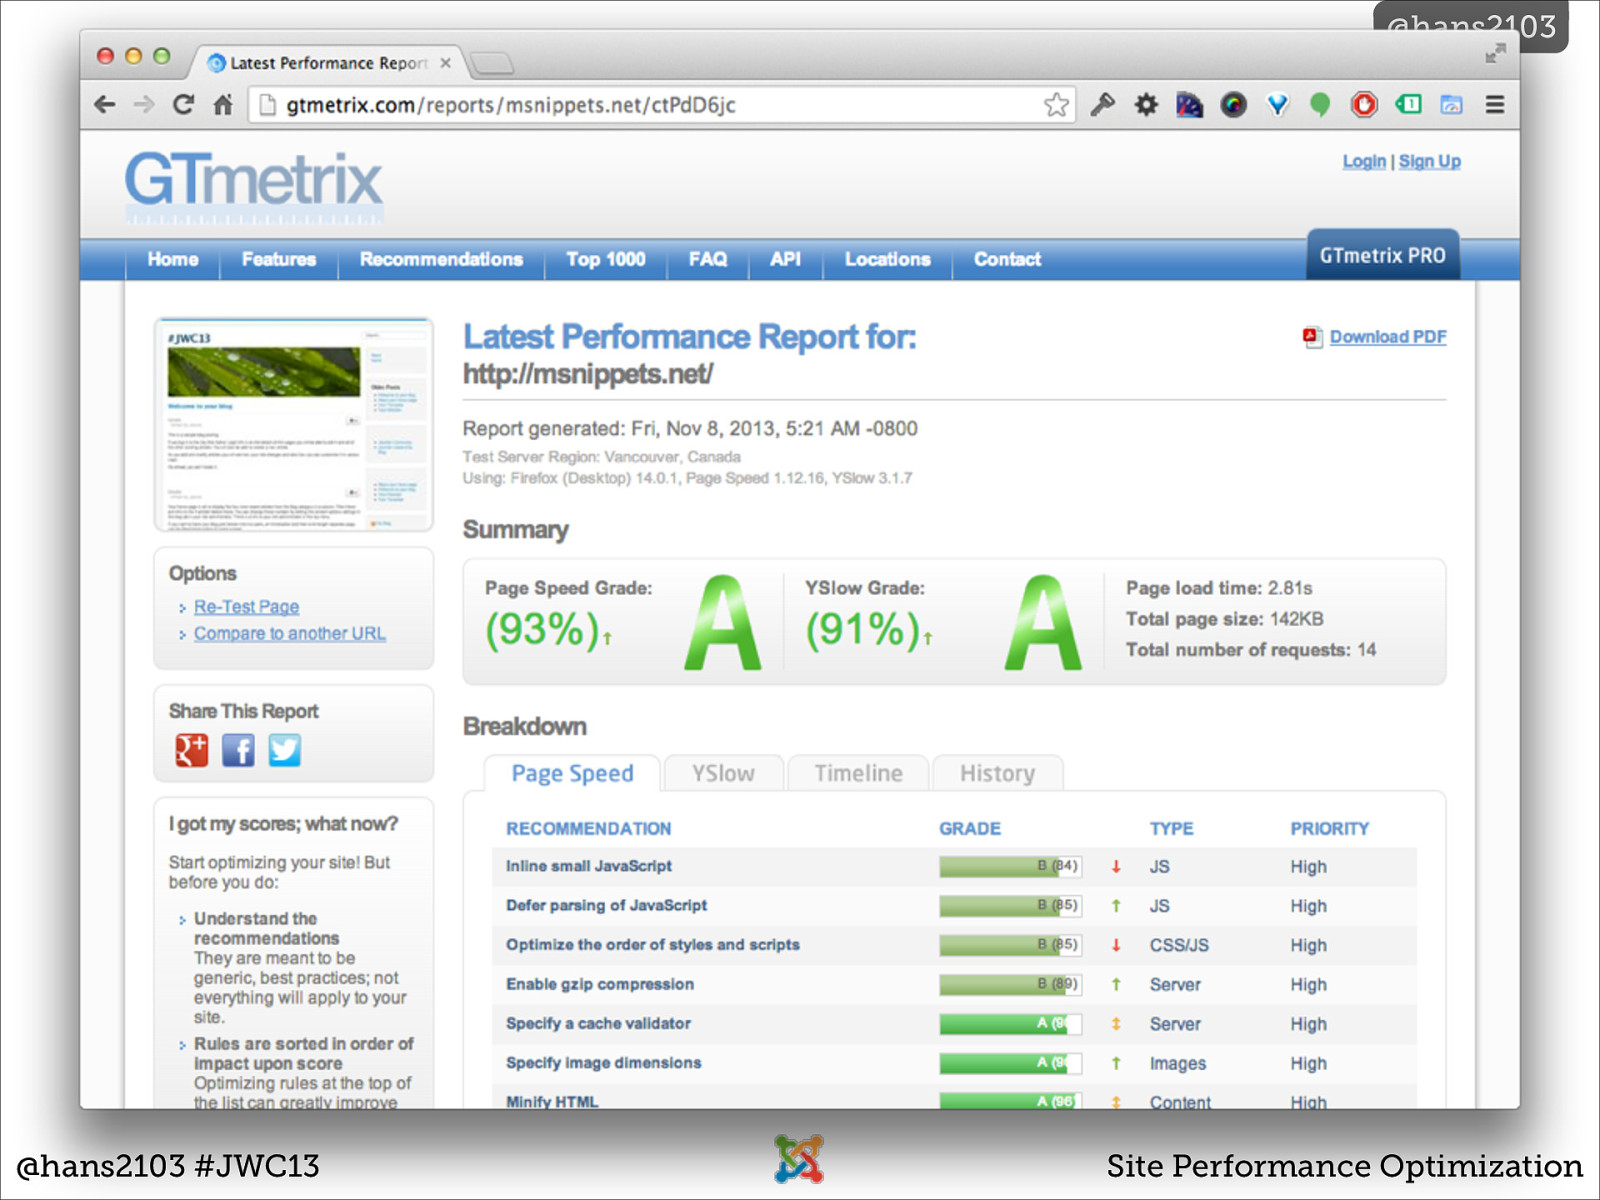The height and width of the screenshot is (1200, 1600).
Task: Click the address bar URL field
Action: click(660, 105)
